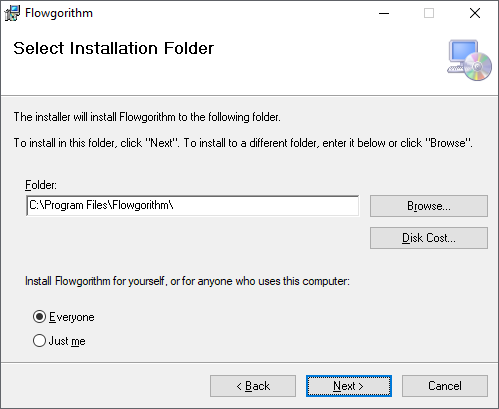Continue with the Next button

(x=349, y=386)
